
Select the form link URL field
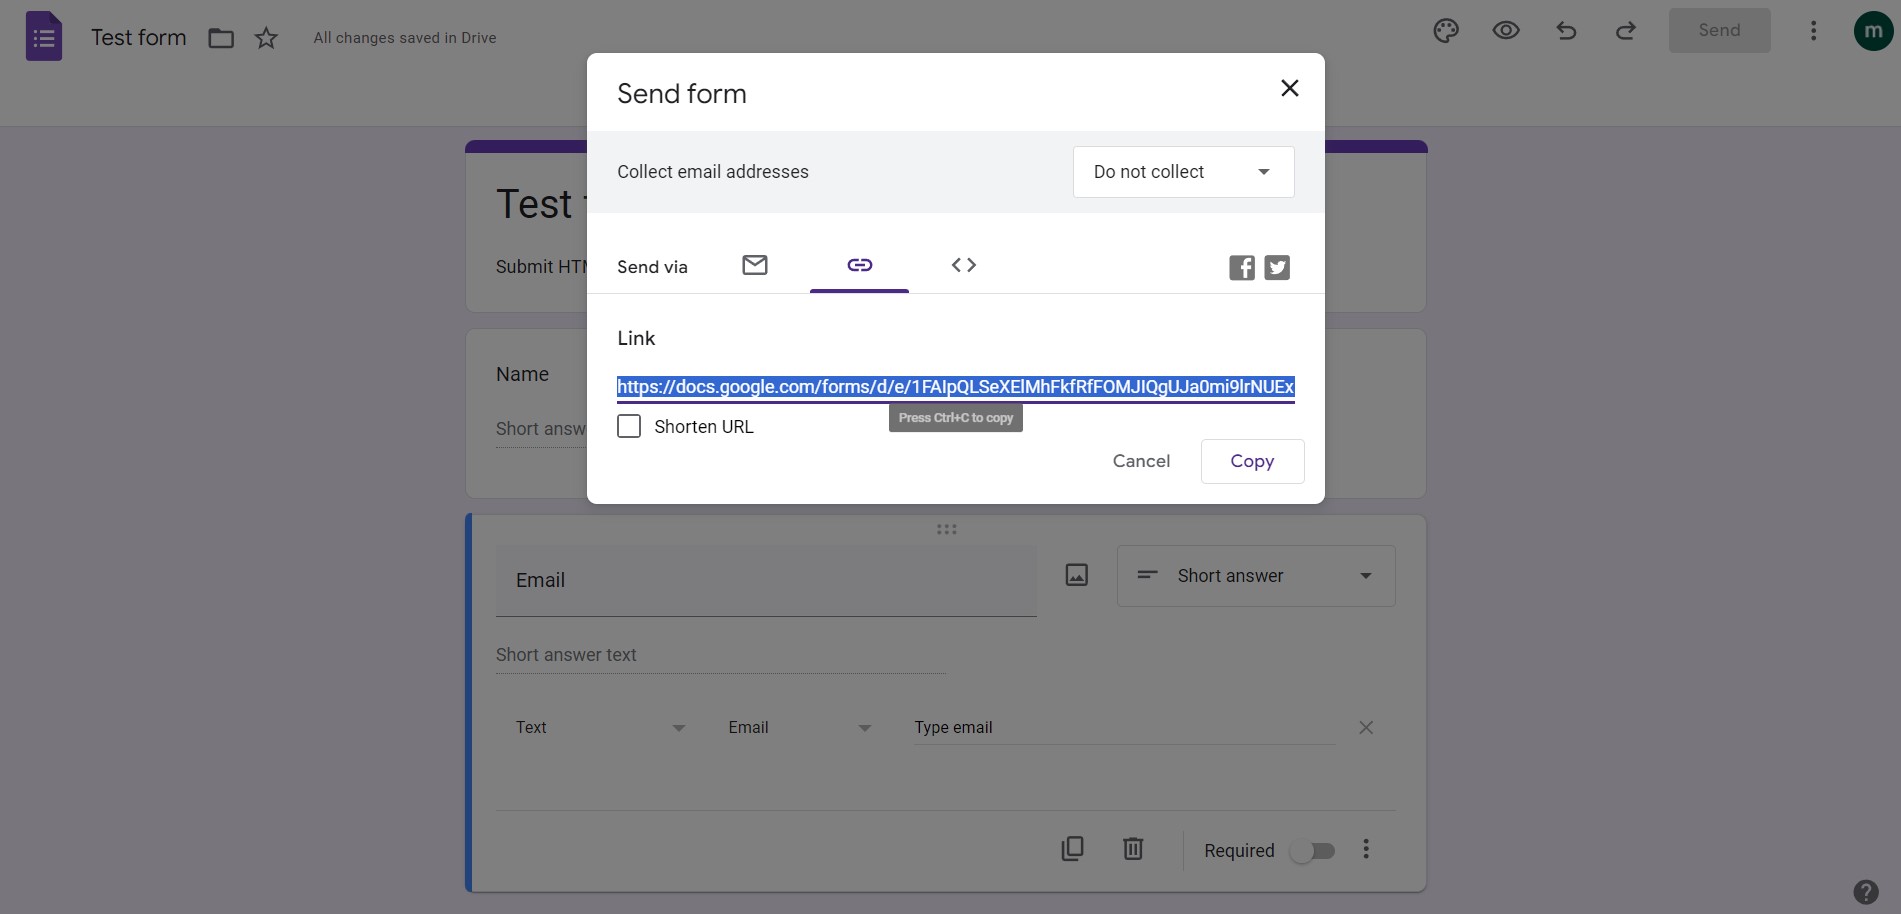955,388
